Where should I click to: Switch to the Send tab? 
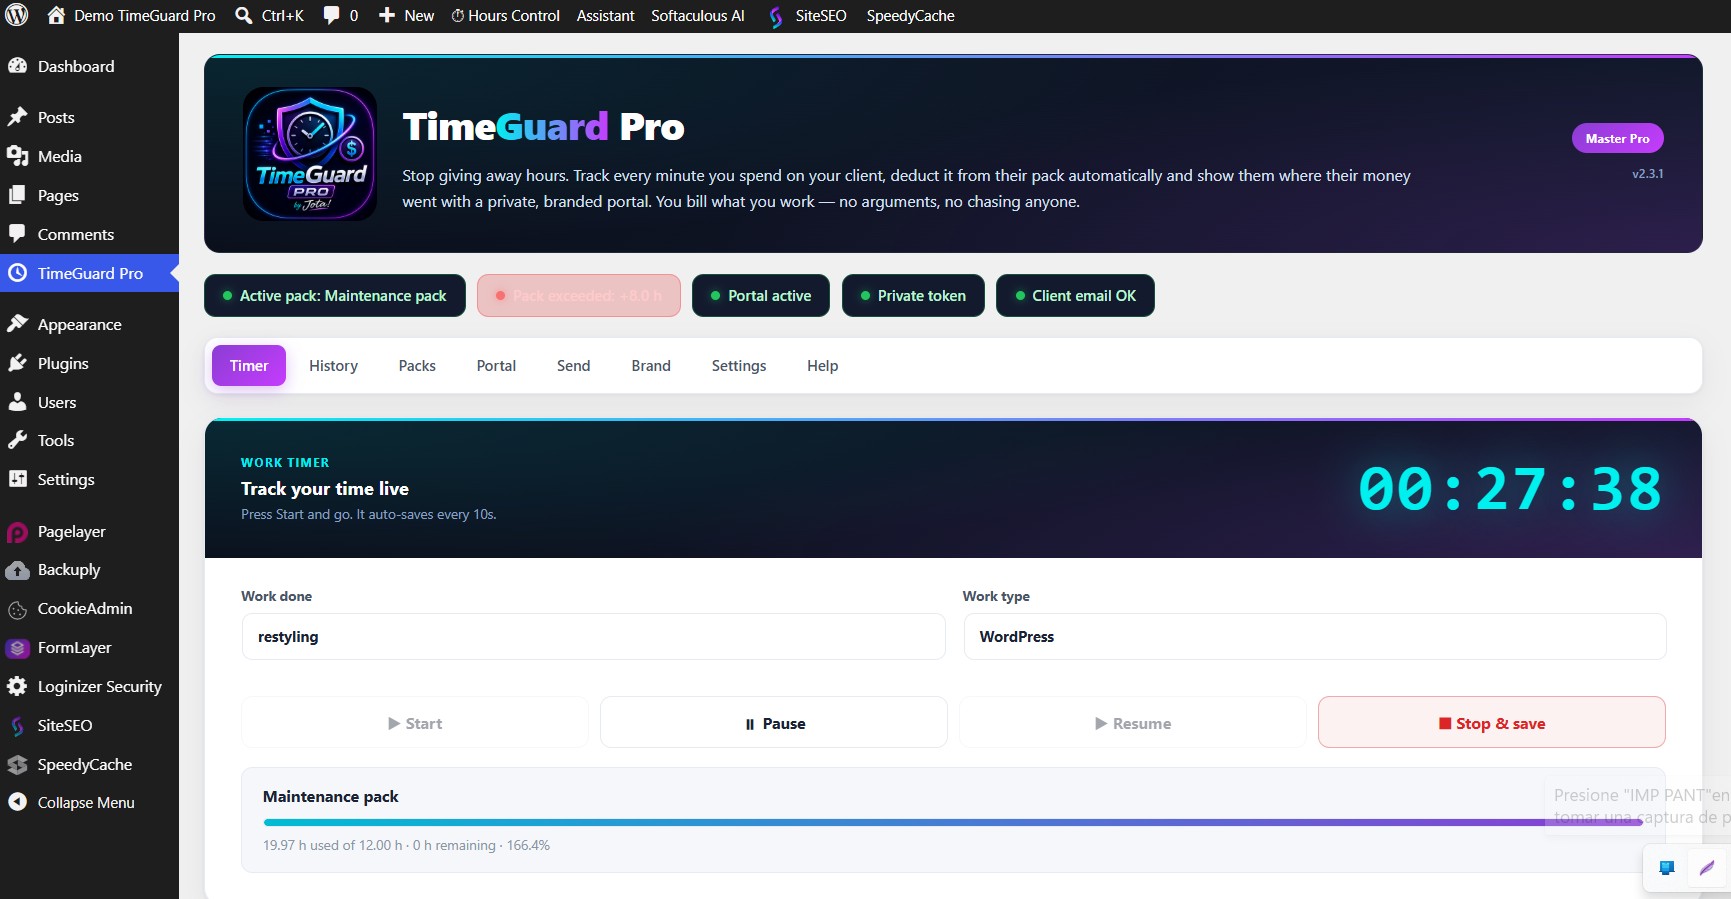click(573, 366)
